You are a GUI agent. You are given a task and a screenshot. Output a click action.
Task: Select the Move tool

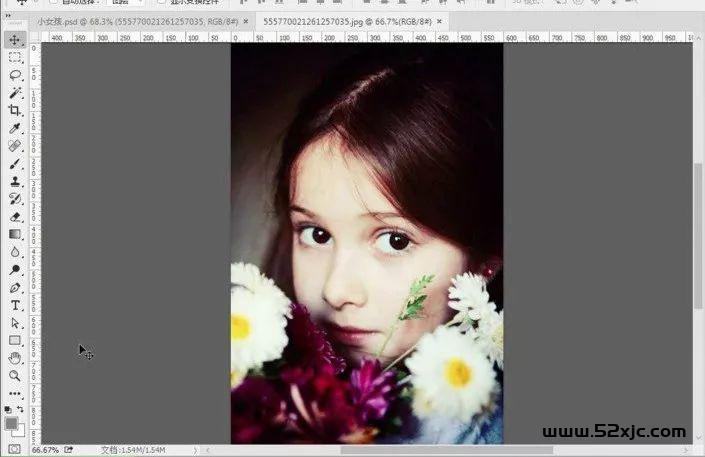[x=15, y=40]
